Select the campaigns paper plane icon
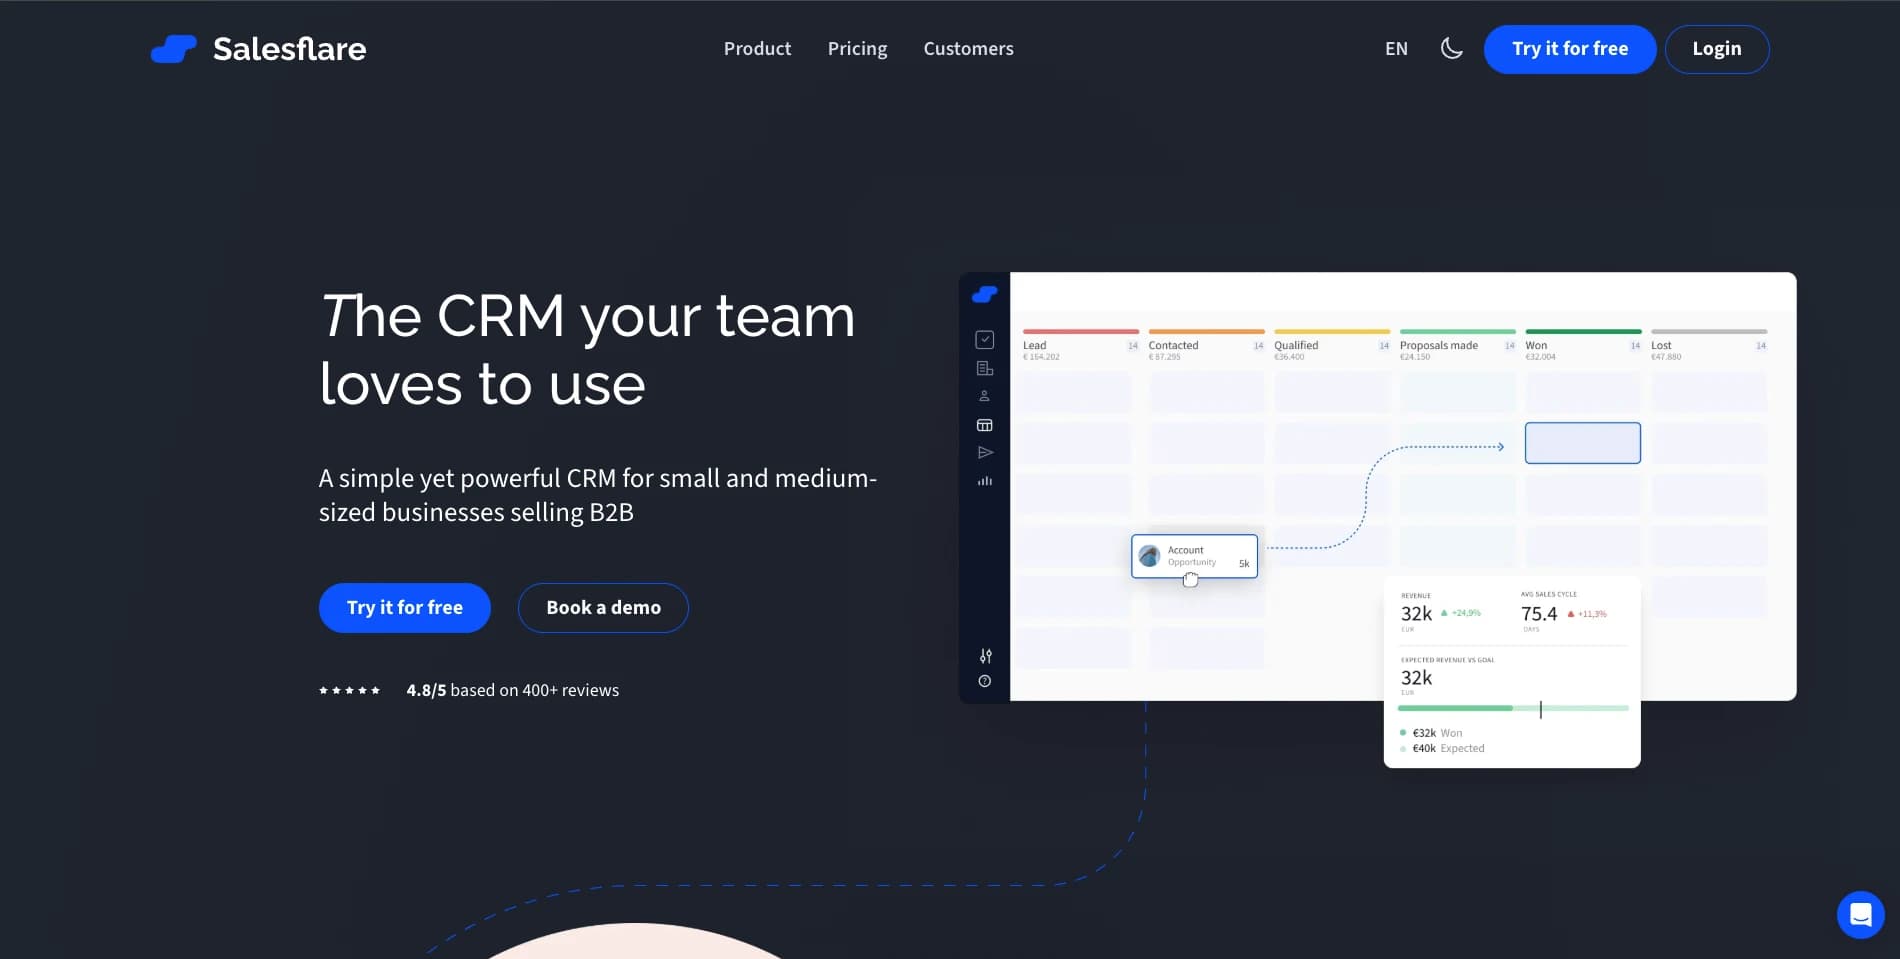1900x959 pixels. (985, 452)
